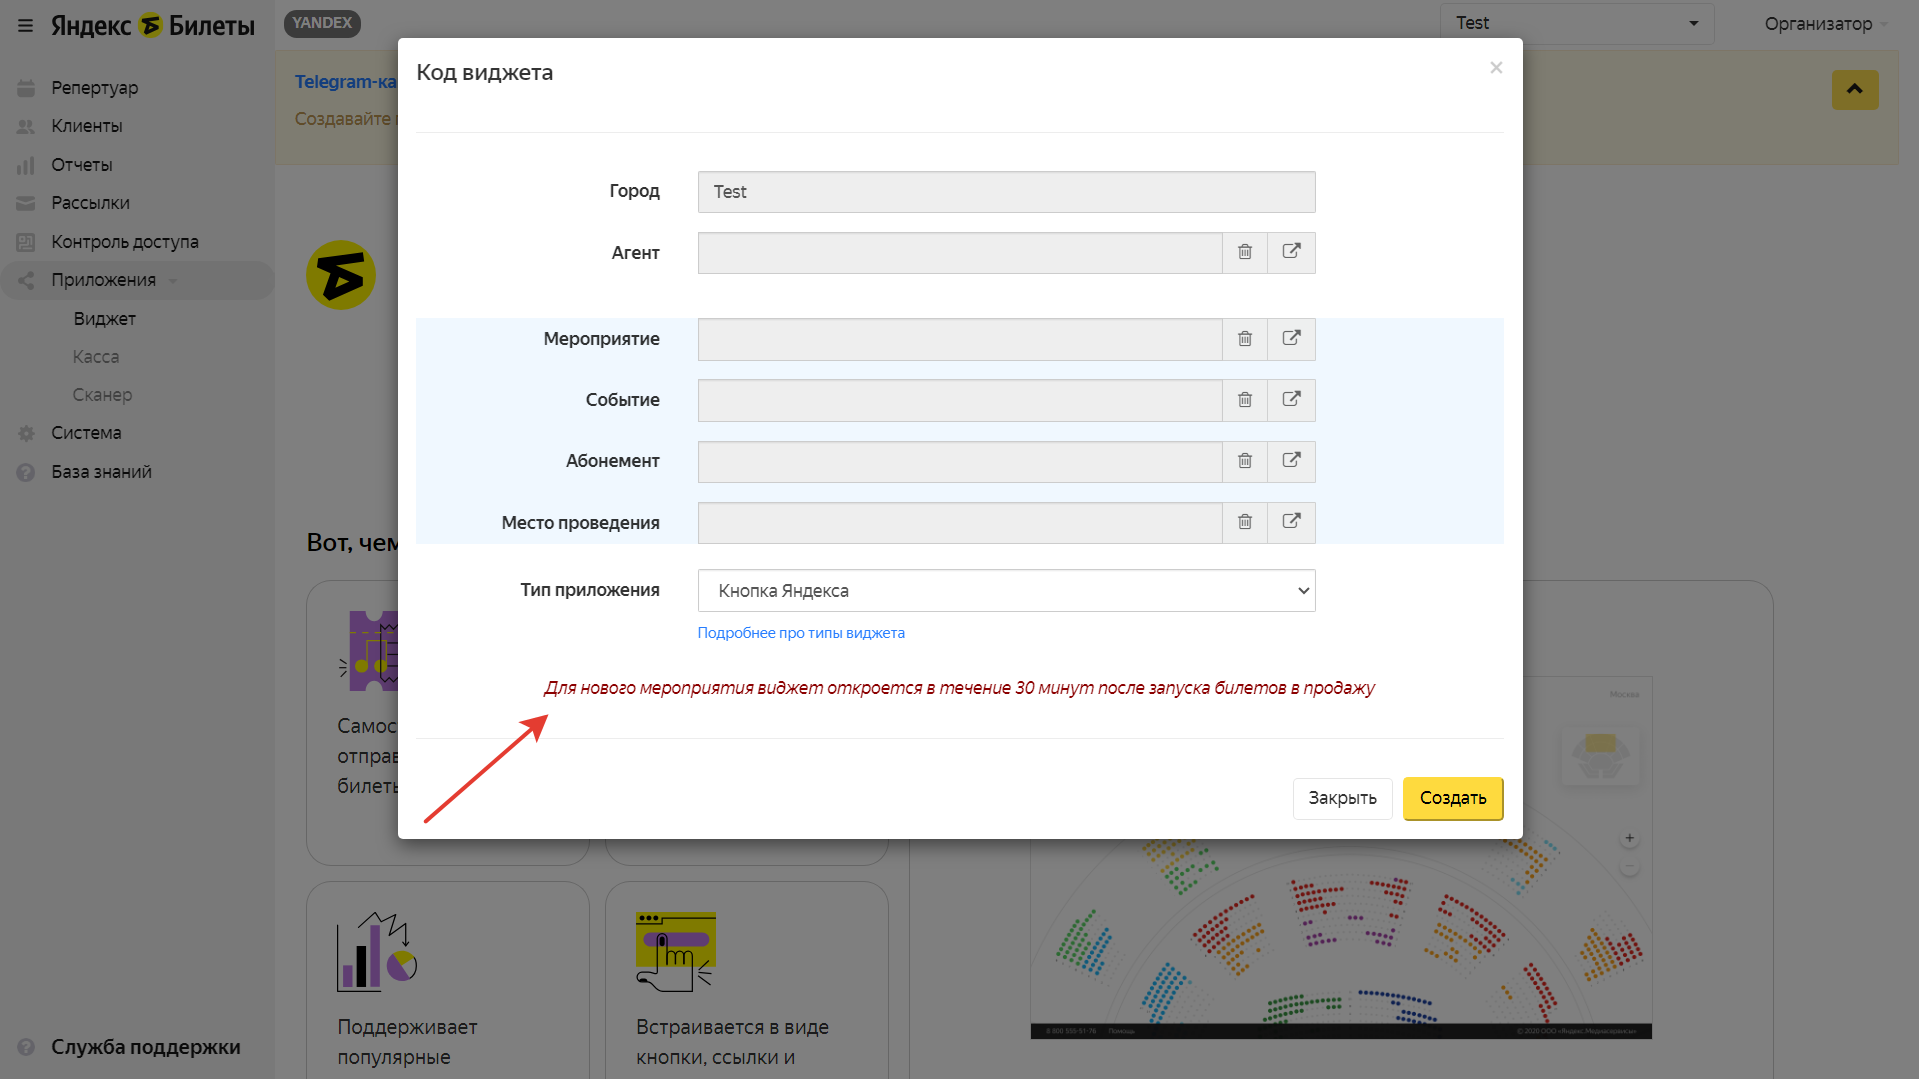Click the Событие input field

(960, 400)
